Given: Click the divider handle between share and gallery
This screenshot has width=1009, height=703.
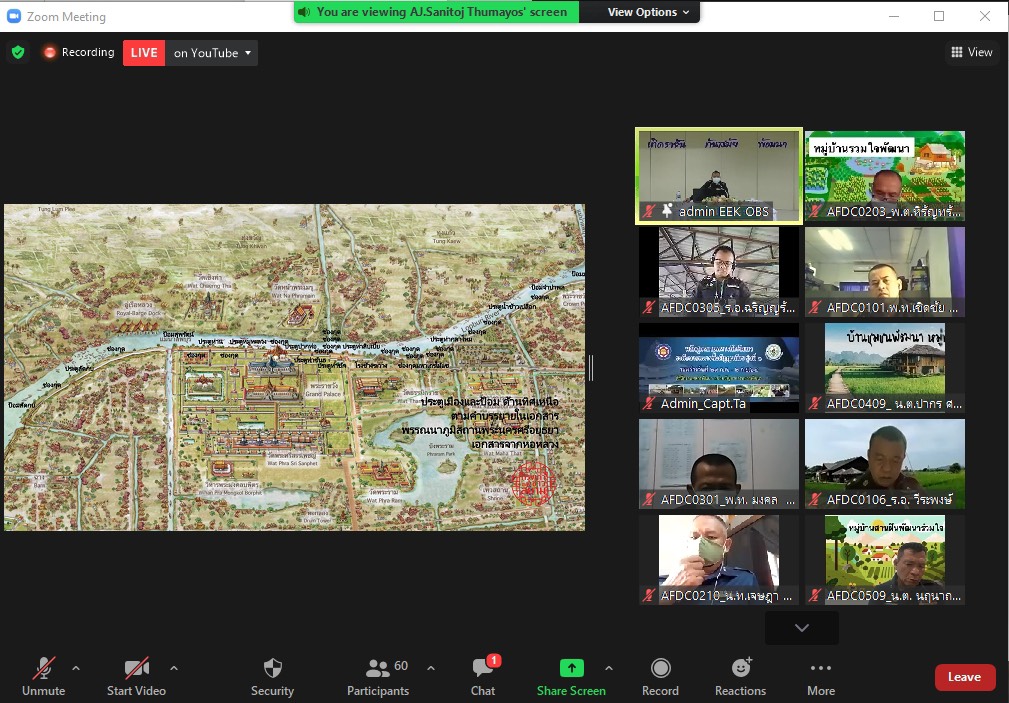Looking at the screenshot, I should [x=591, y=368].
